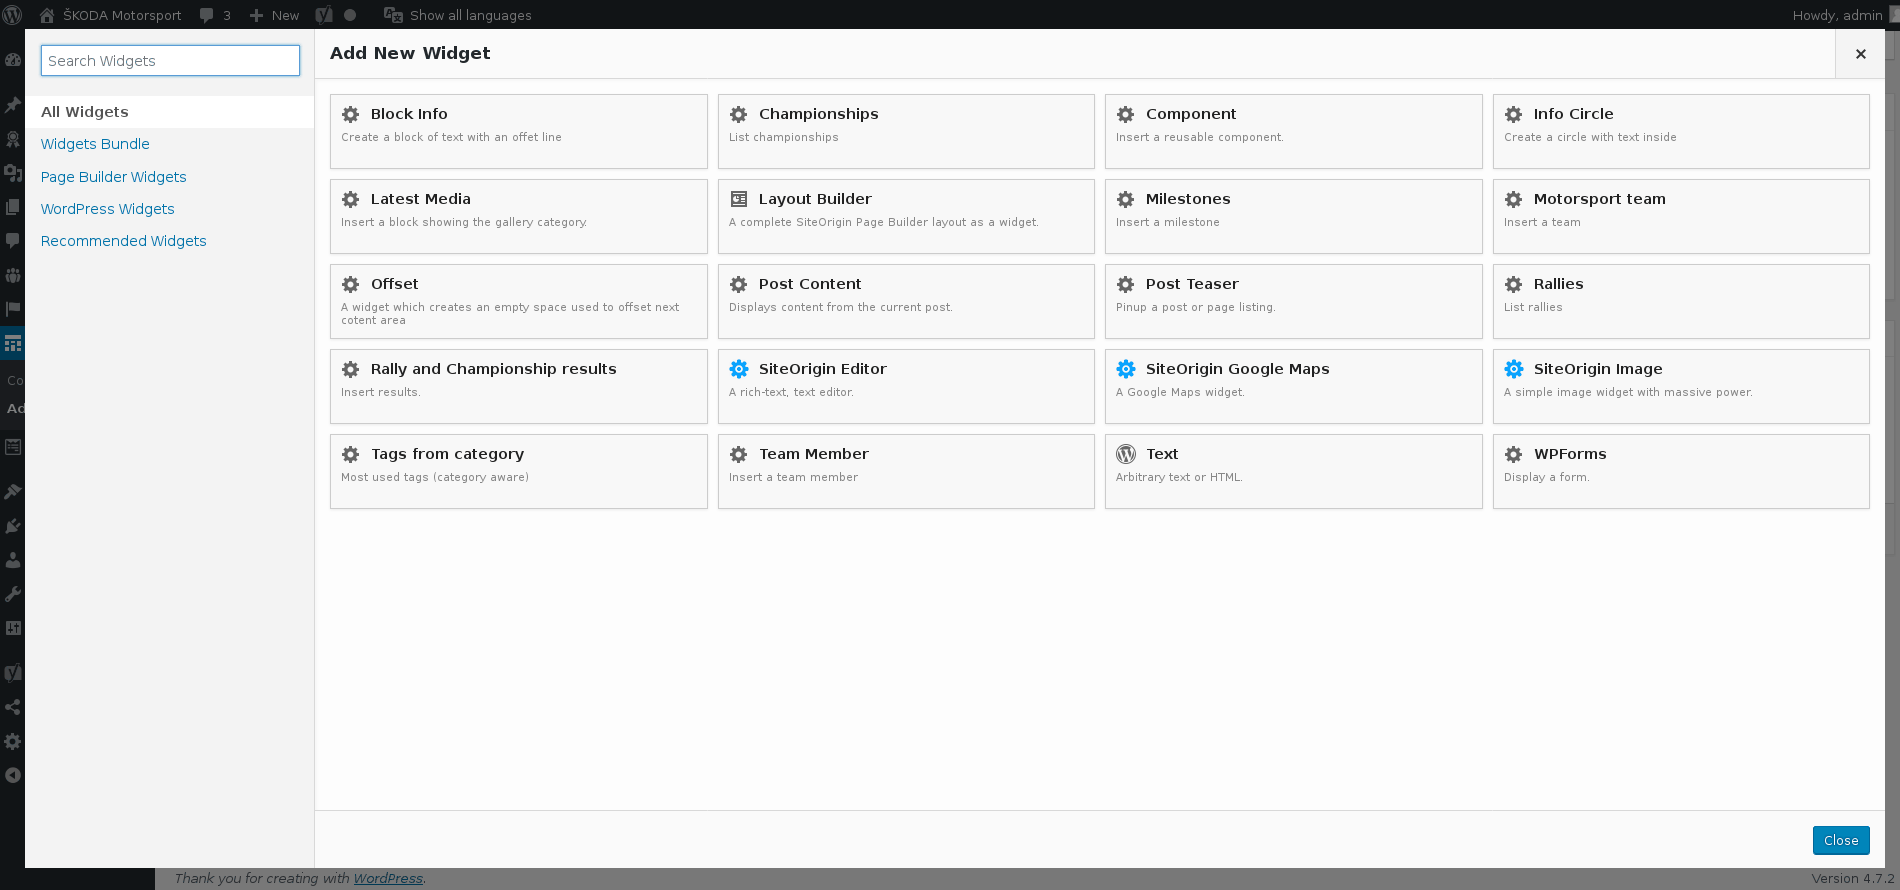
Task: Open the settings gear in left sidebar
Action: click(x=13, y=741)
